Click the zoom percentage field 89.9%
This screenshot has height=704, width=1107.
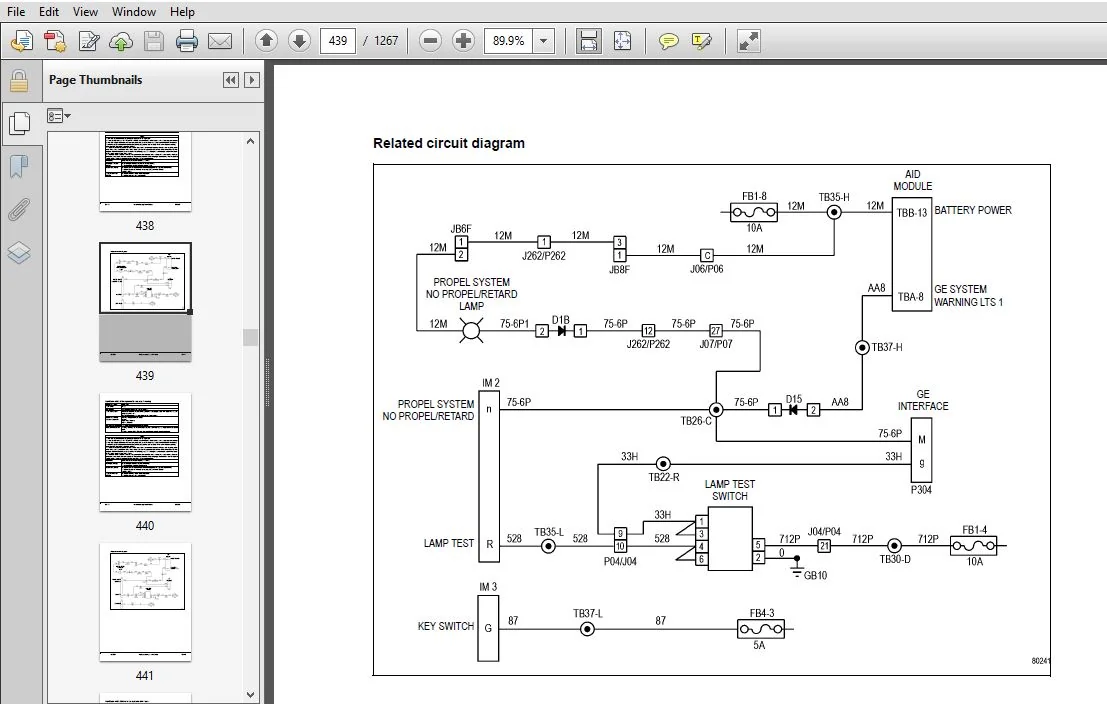pos(508,41)
